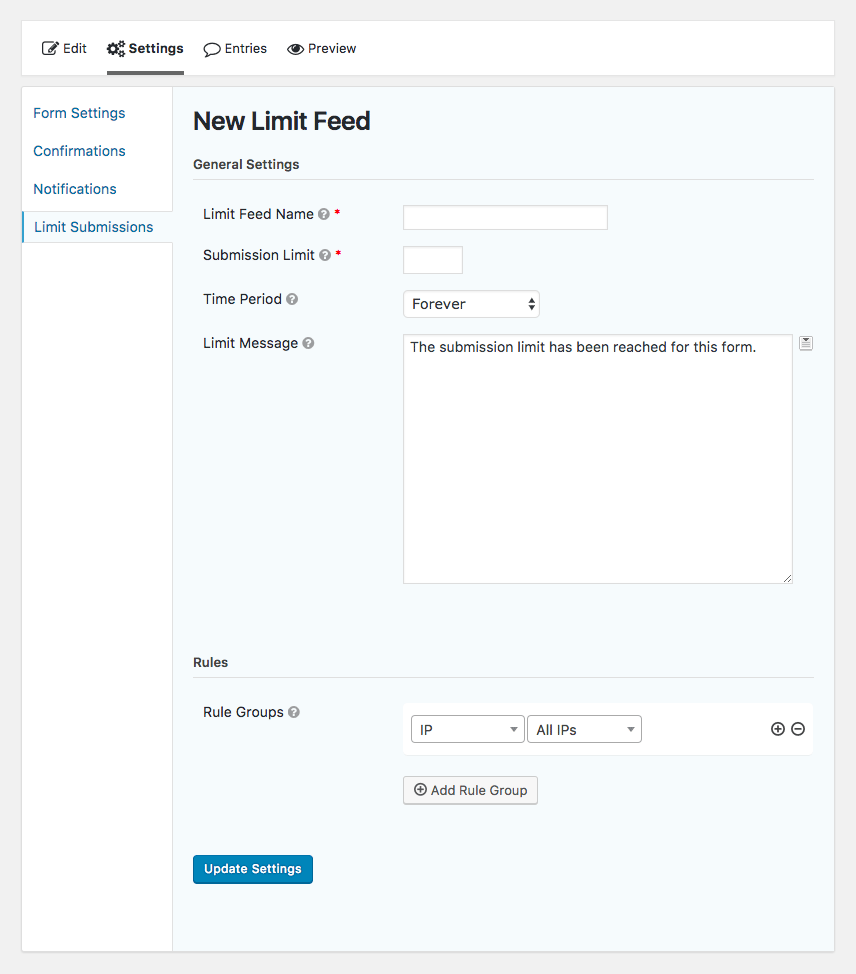Open the Notifications sidebar link

(75, 189)
